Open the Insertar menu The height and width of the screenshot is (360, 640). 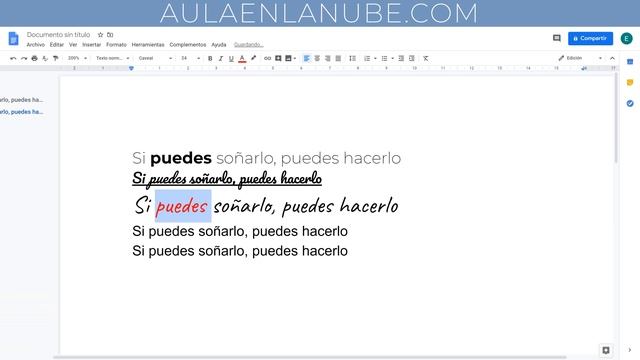click(91, 44)
